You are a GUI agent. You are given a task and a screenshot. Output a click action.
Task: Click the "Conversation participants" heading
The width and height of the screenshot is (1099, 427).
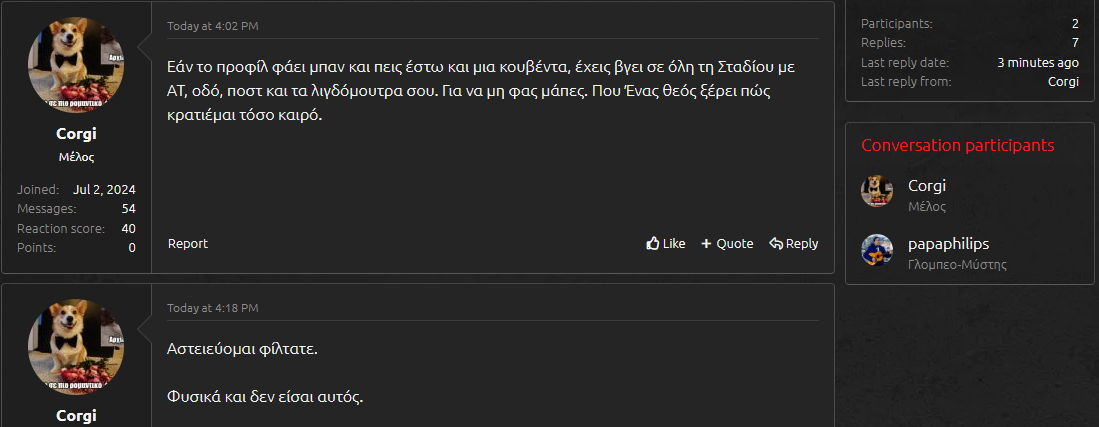tap(957, 145)
